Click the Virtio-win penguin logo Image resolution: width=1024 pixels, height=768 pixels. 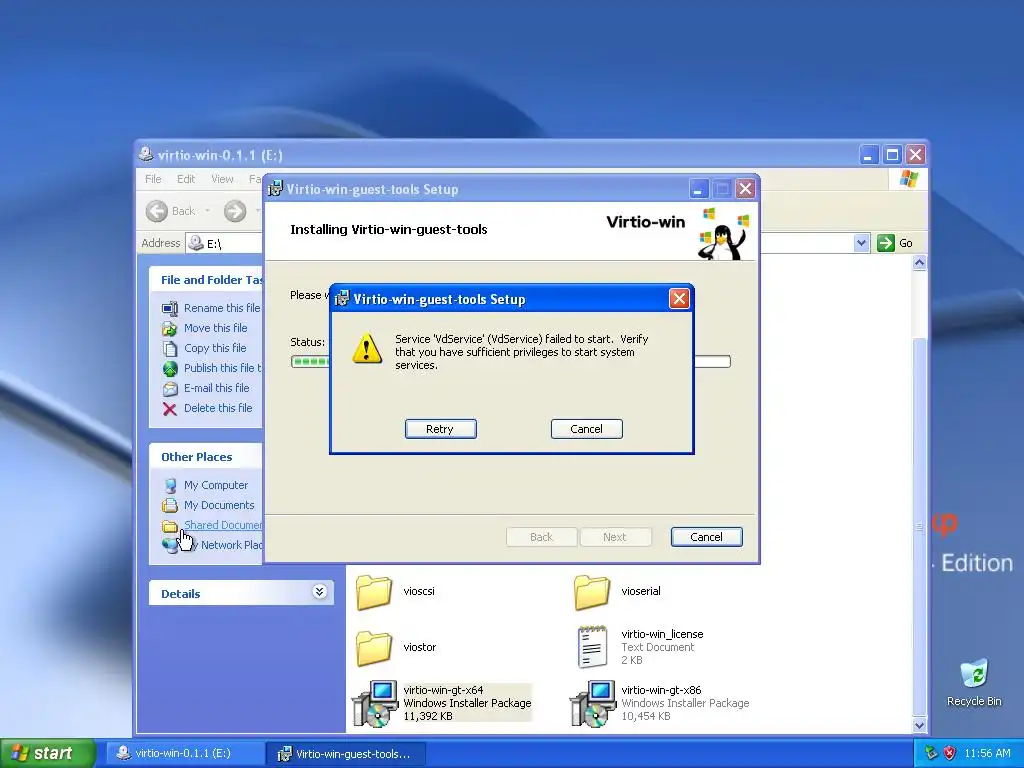pyautogui.click(x=722, y=234)
